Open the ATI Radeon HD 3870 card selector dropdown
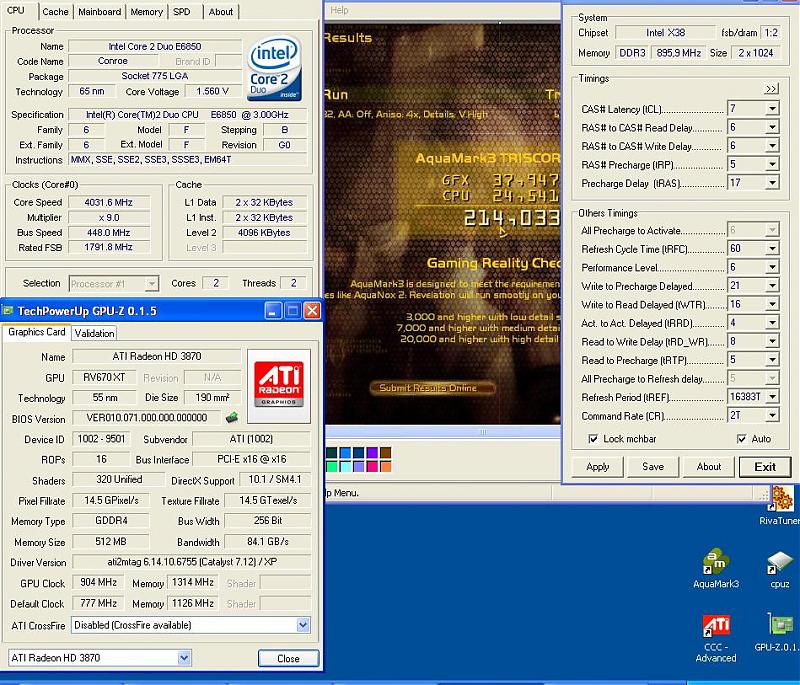 (184, 658)
